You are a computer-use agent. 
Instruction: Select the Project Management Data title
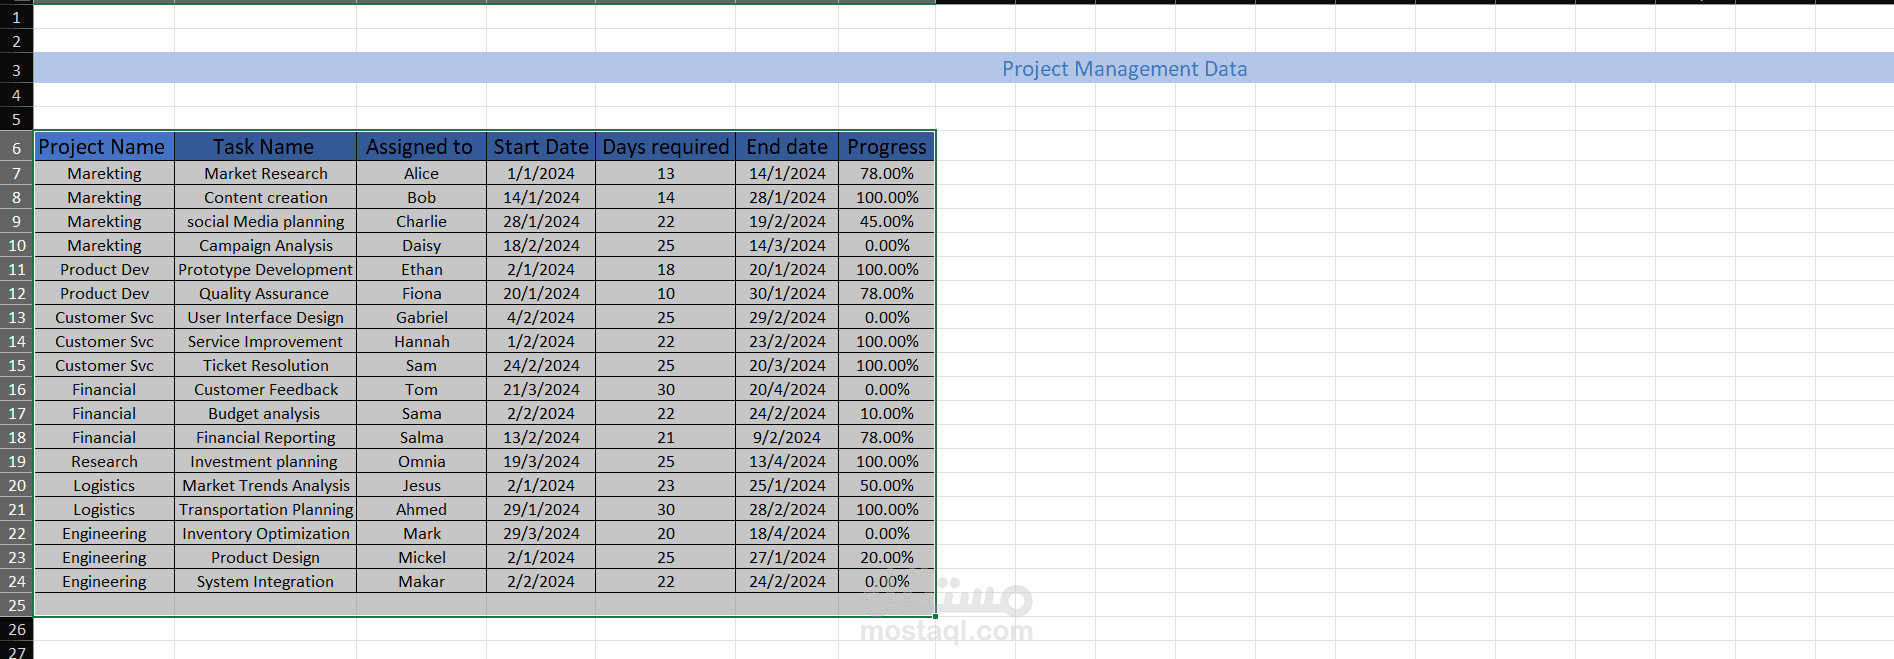point(1124,68)
